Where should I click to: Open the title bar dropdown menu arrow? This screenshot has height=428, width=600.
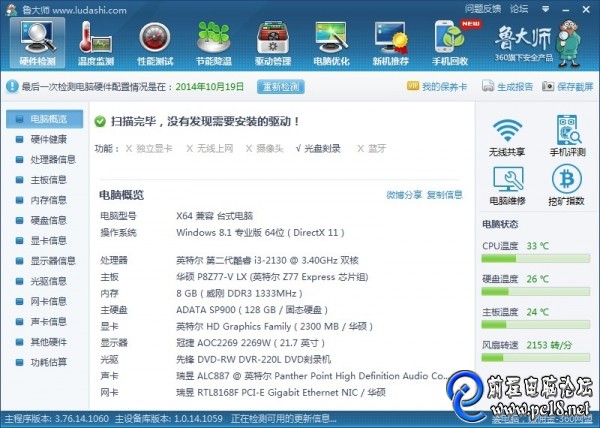(543, 8)
